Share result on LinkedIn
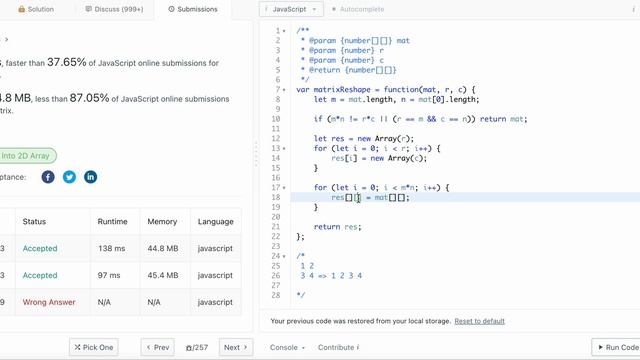Viewport: 640px width, 360px height. [90, 177]
